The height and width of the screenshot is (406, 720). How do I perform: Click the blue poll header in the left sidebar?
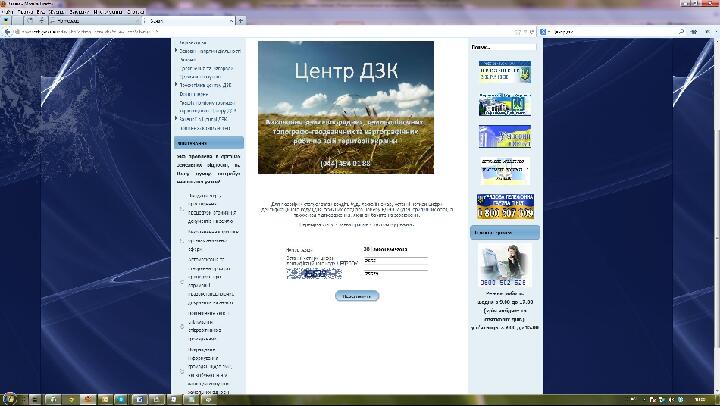(x=209, y=143)
